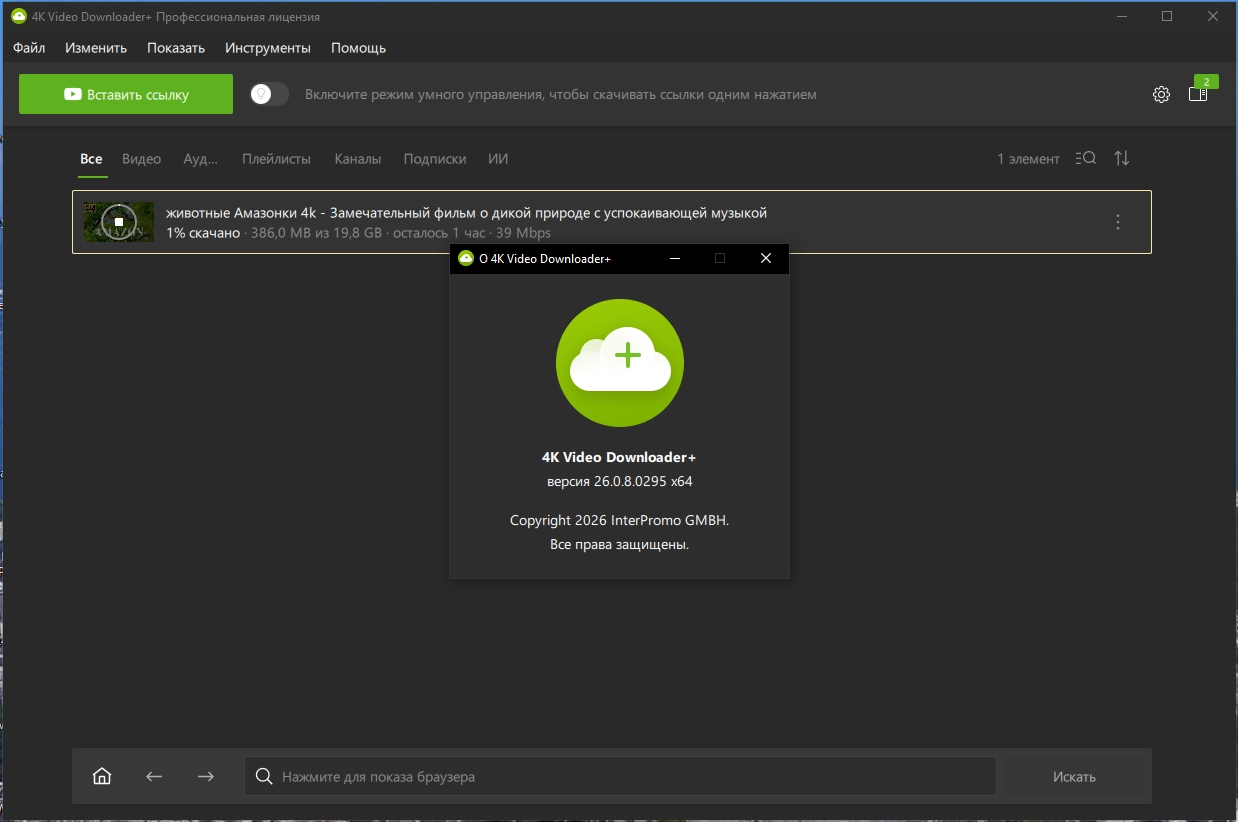Click the browser back arrow
This screenshot has height=822, width=1238.
[154, 776]
